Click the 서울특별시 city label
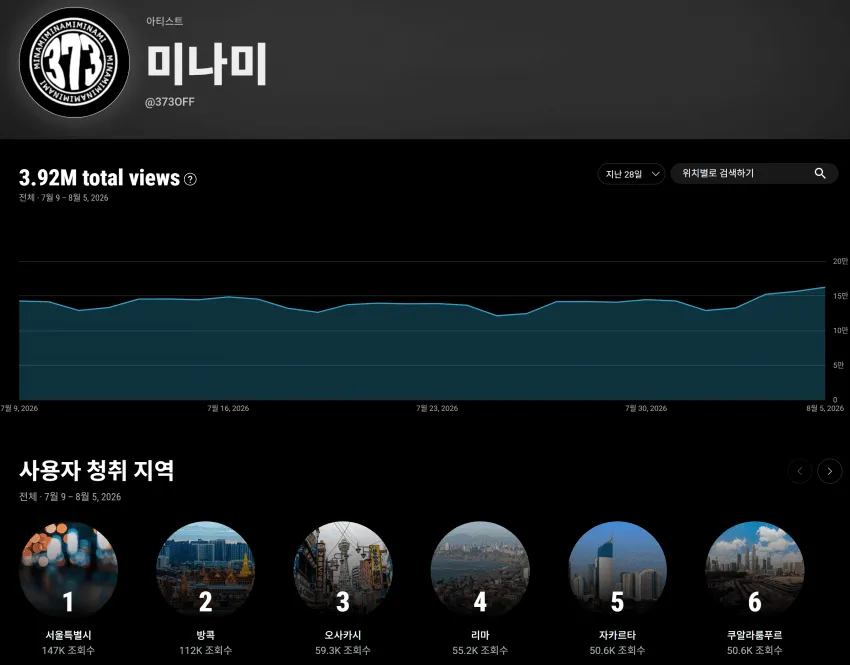Viewport: 850px width, 665px height. (x=68, y=635)
